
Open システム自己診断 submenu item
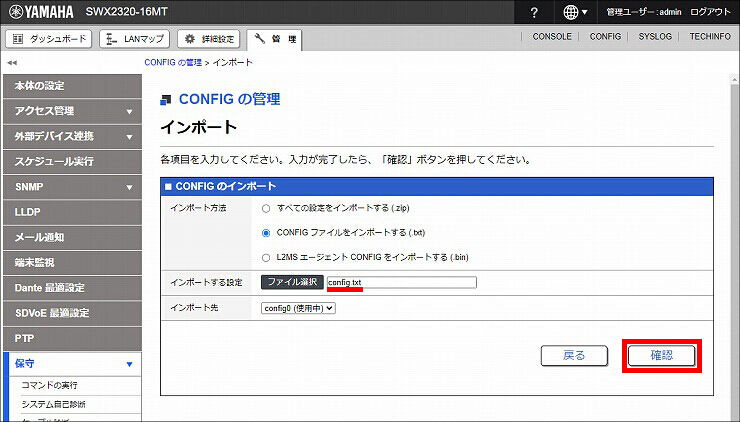(x=54, y=405)
